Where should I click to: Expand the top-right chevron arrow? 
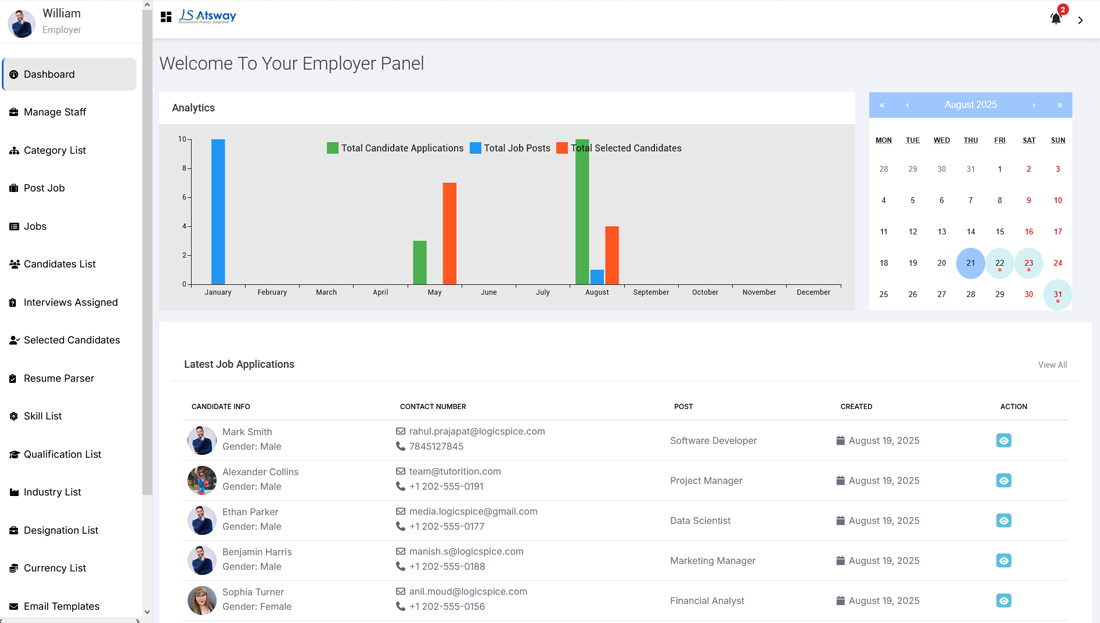(1080, 20)
